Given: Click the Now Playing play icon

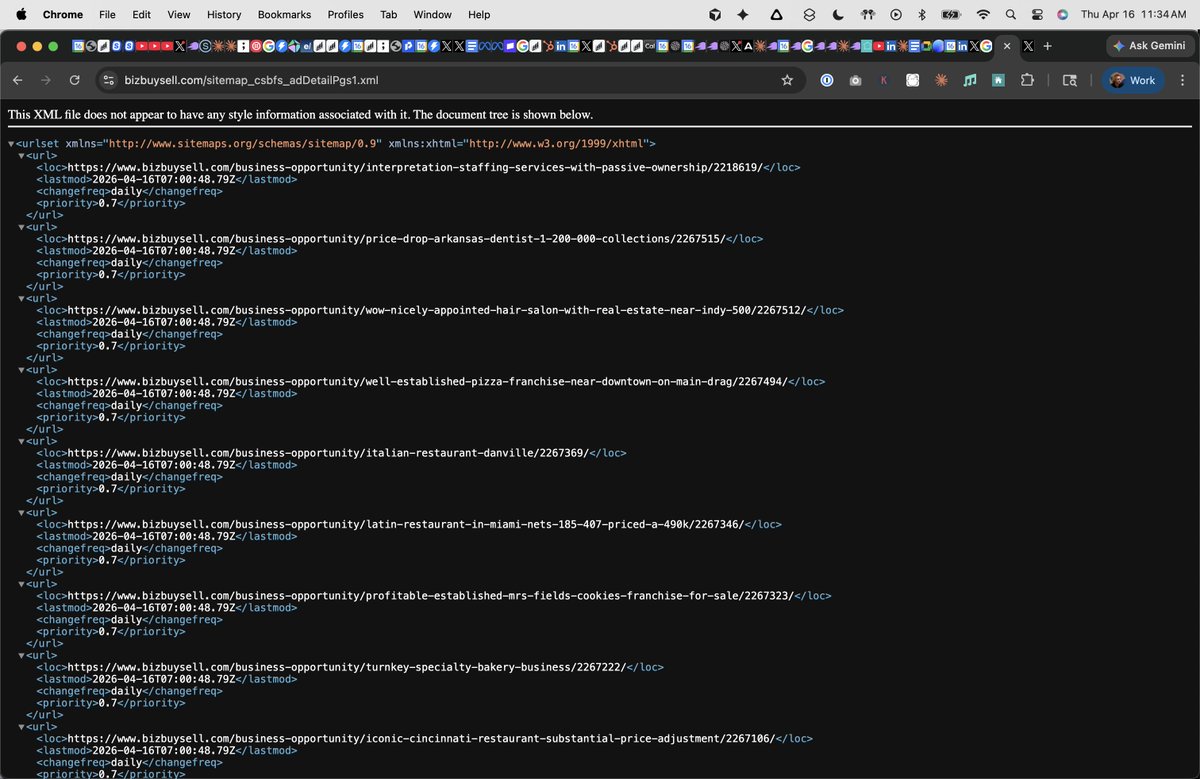Looking at the screenshot, I should pyautogui.click(x=895, y=14).
